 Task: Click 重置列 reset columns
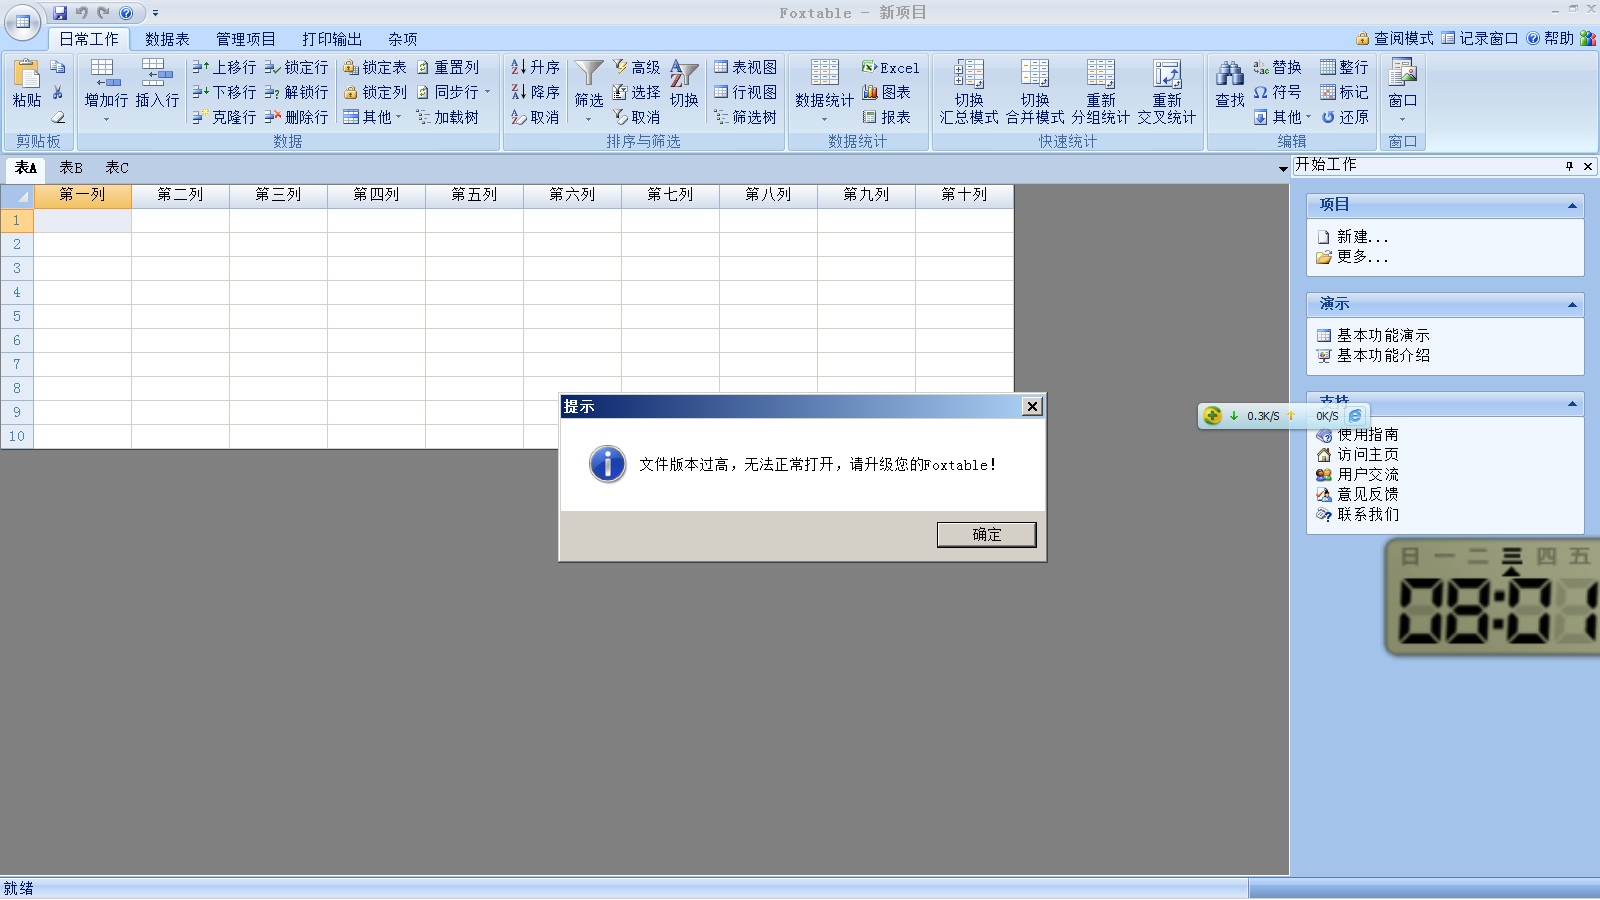pos(448,67)
